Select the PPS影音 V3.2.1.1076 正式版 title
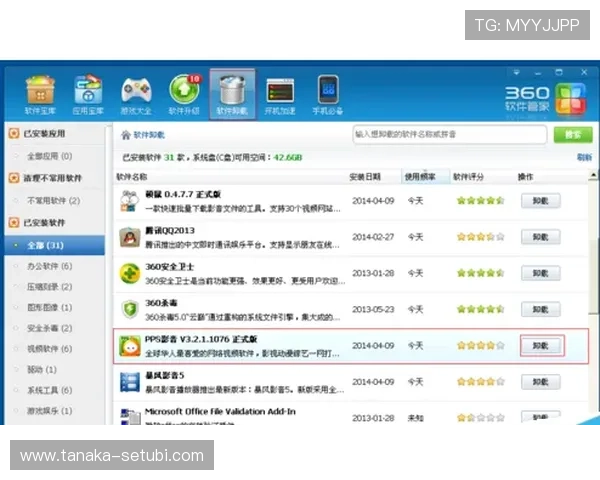The image size is (600, 480). point(201,339)
